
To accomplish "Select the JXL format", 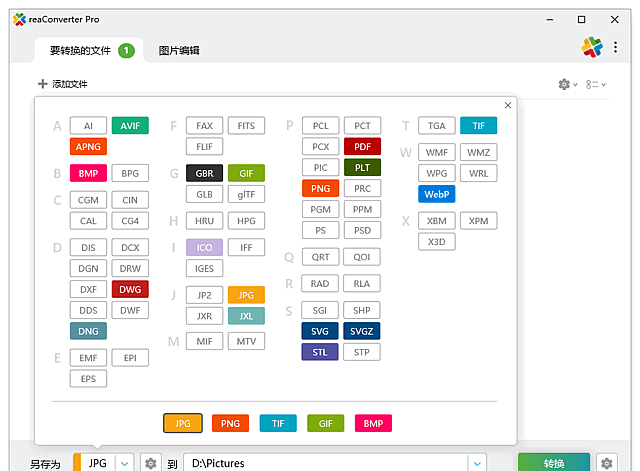I will pyautogui.click(x=246, y=316).
